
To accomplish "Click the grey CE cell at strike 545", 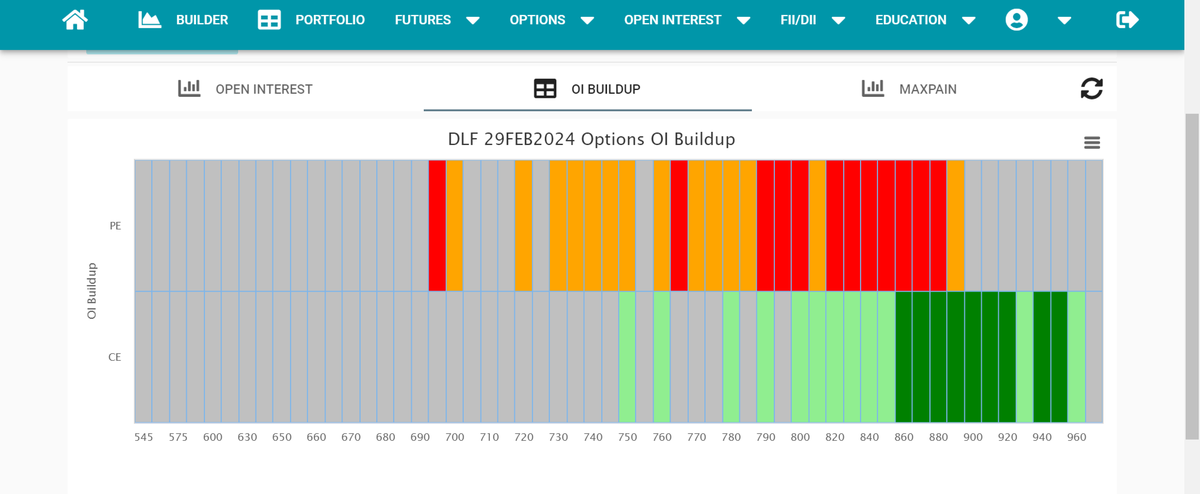I will (143, 357).
